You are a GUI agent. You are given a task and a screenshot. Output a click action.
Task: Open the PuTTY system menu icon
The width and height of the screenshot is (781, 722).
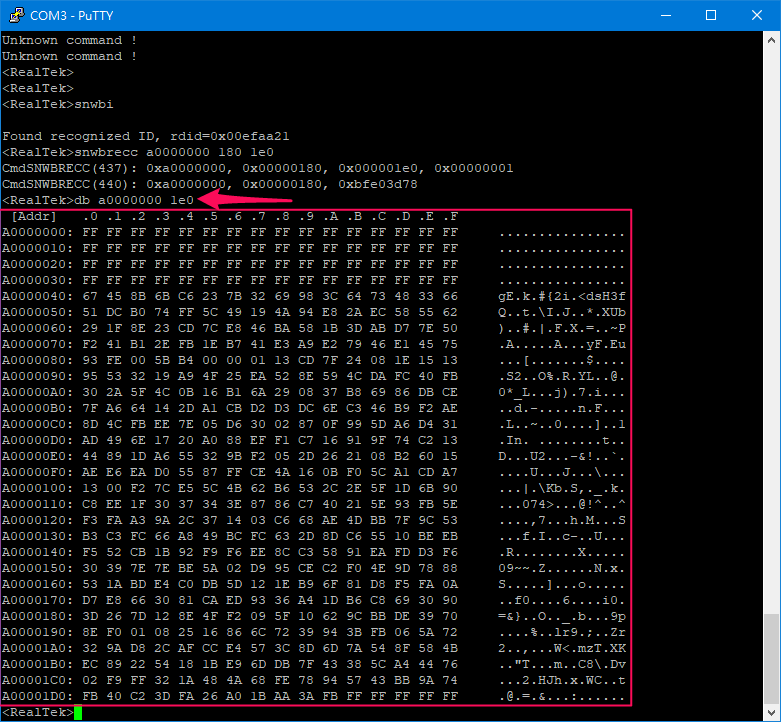(x=16, y=15)
